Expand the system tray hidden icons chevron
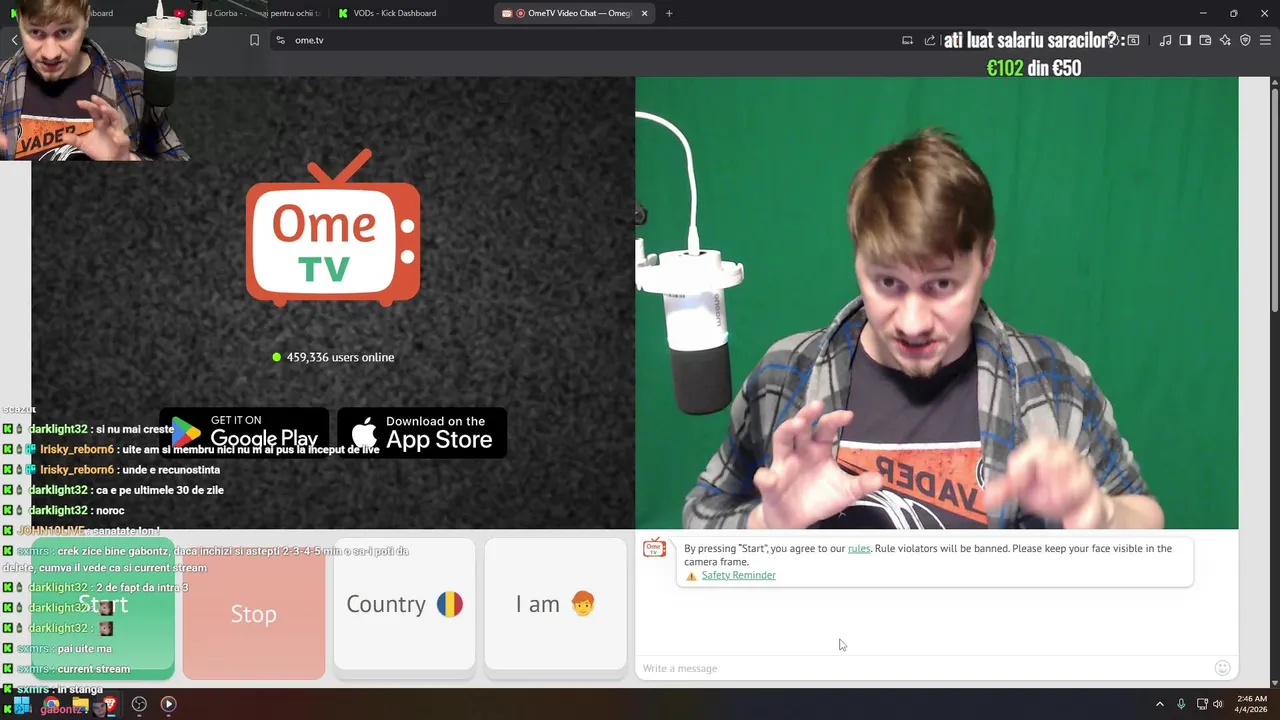 click(x=1160, y=704)
